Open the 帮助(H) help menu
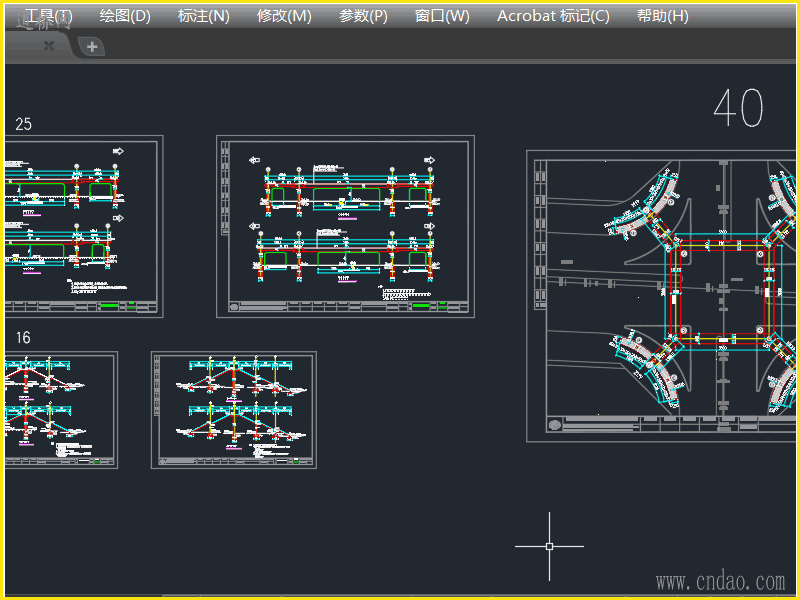The image size is (800, 600). tap(662, 16)
